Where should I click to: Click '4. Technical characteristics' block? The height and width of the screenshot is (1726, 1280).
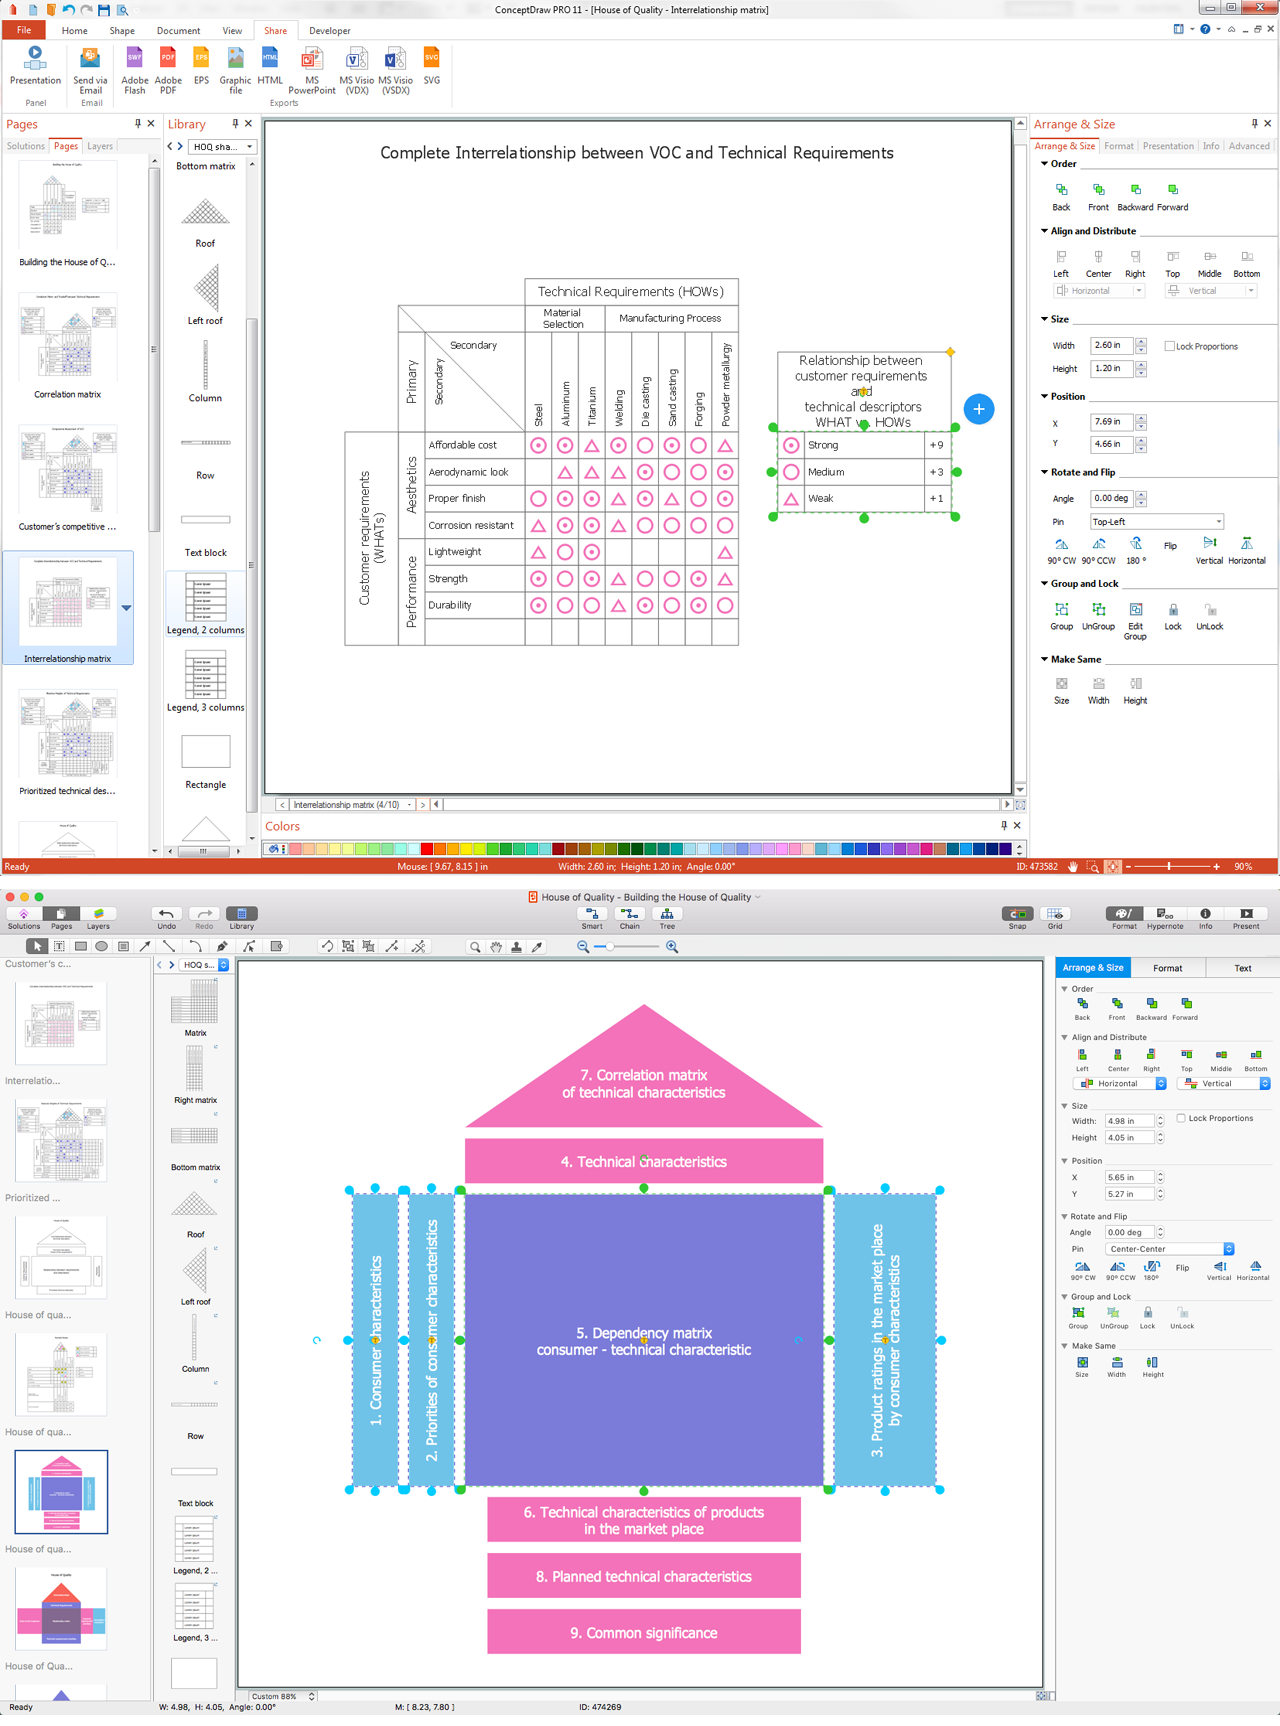(644, 1161)
